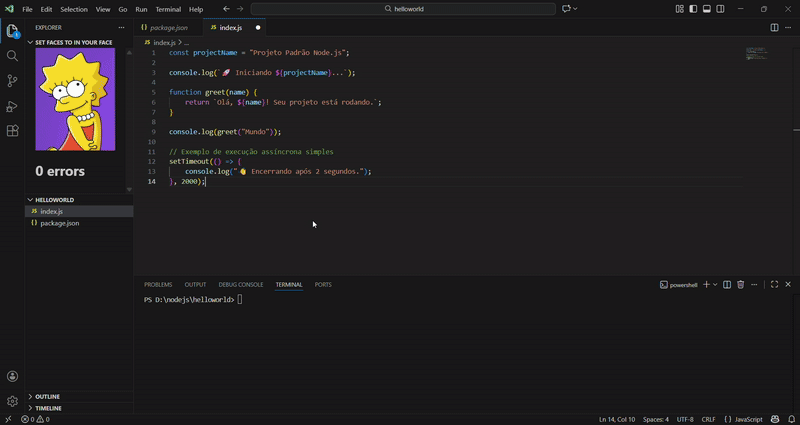Open the Explorer view in activity bar
The image size is (800, 425).
[x=12, y=31]
